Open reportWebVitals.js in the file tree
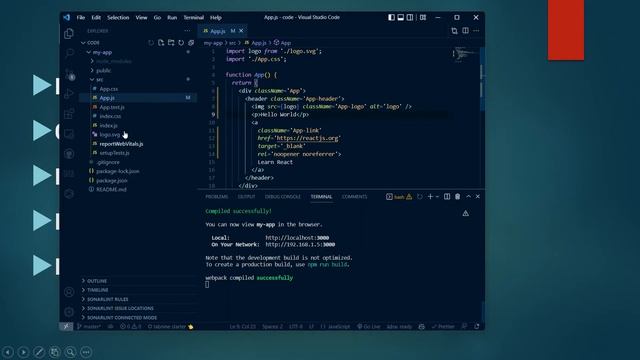This screenshot has height=360, width=640. click(x=121, y=144)
